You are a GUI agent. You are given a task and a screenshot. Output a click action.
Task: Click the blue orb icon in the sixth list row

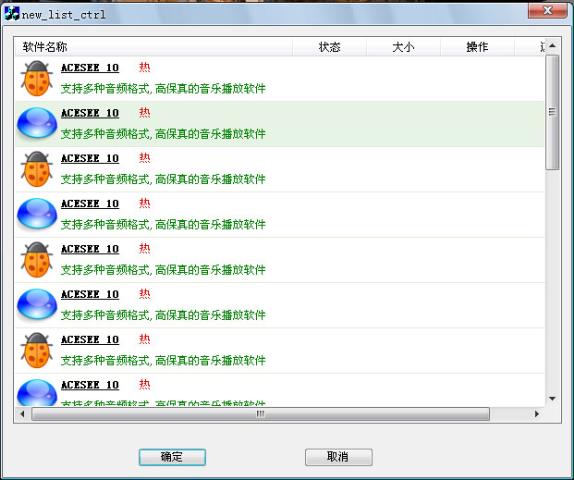point(37,304)
